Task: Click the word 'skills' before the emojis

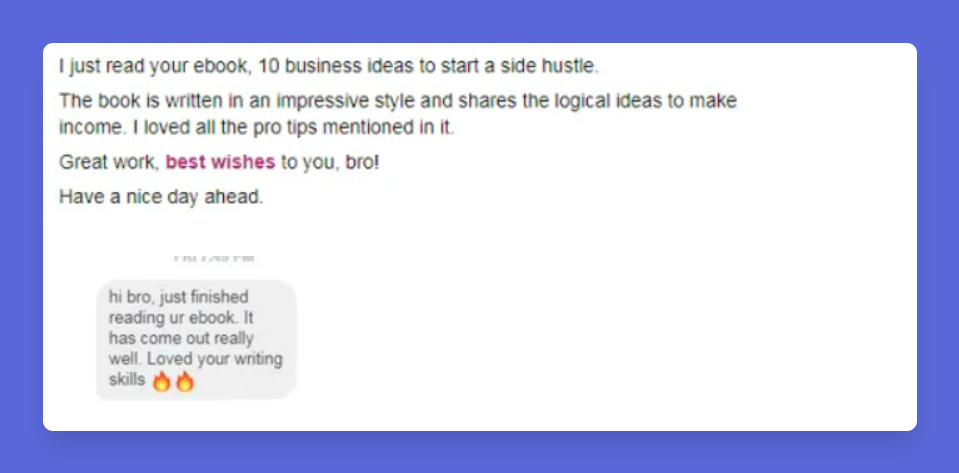Action: pos(127,379)
